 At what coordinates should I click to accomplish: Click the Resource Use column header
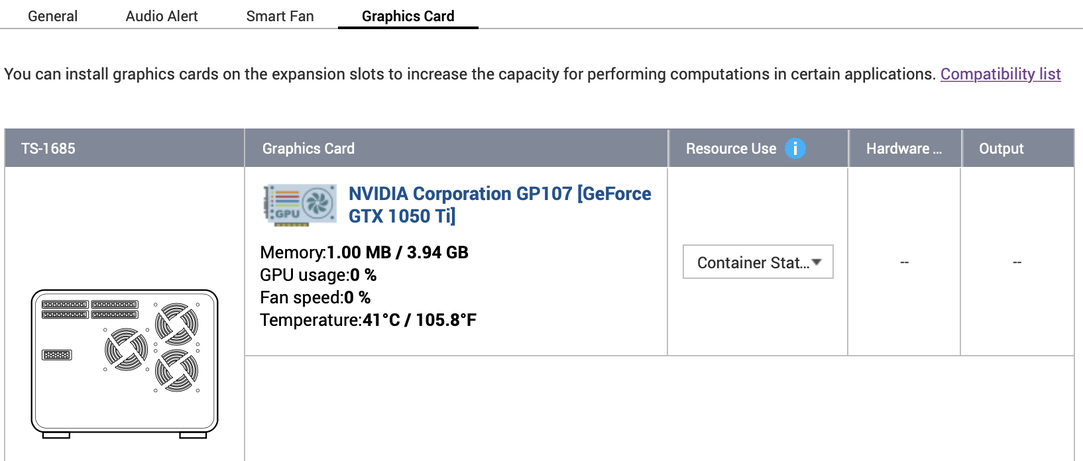point(731,148)
